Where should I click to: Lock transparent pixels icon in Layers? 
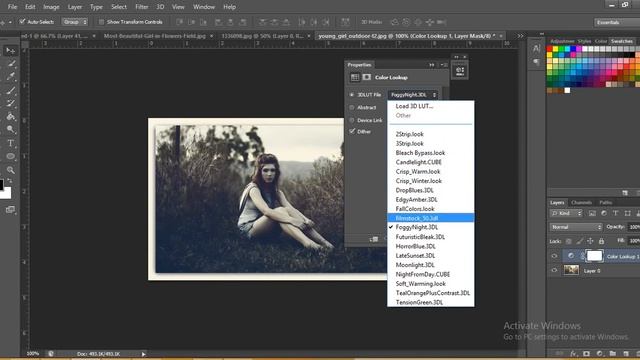point(569,241)
